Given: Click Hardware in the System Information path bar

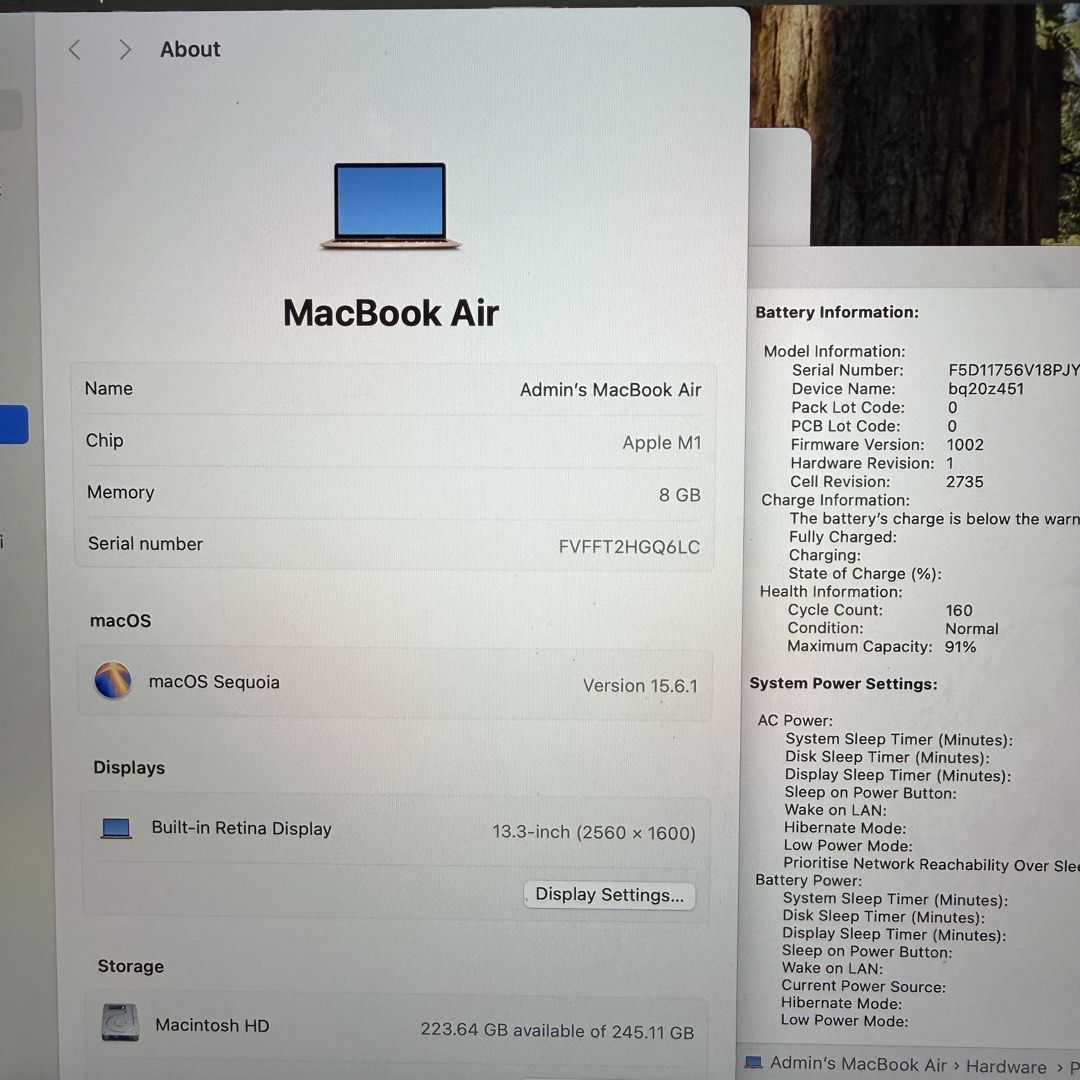Looking at the screenshot, I should point(1006,1066).
